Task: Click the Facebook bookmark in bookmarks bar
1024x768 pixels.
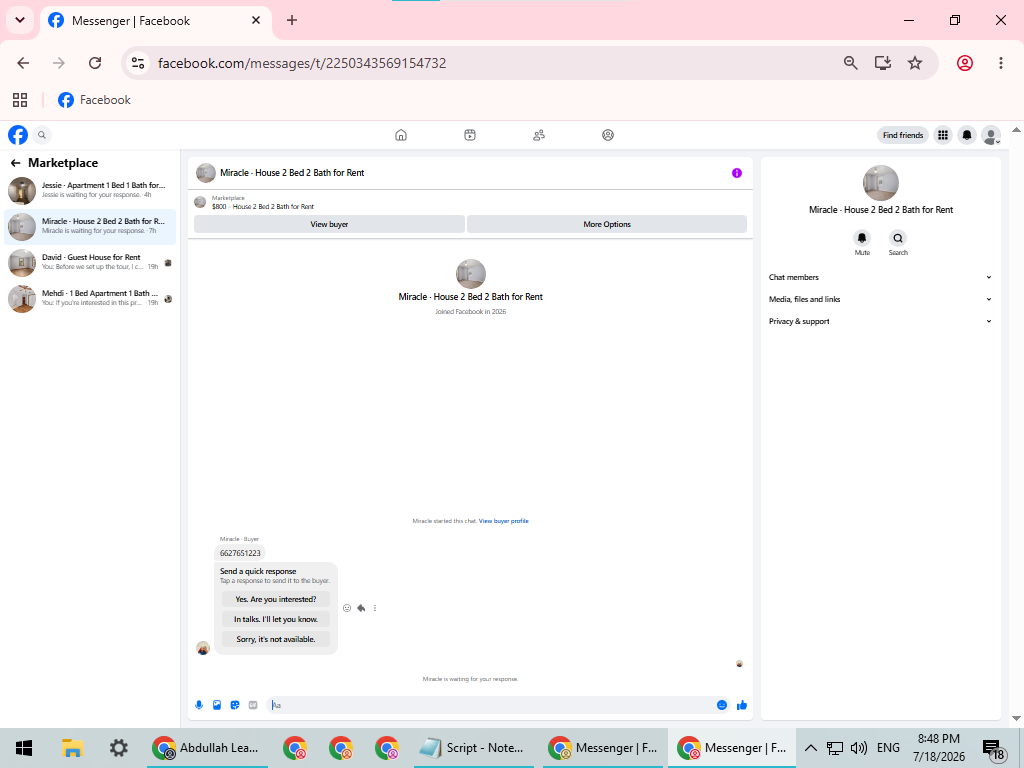Action: (x=95, y=100)
